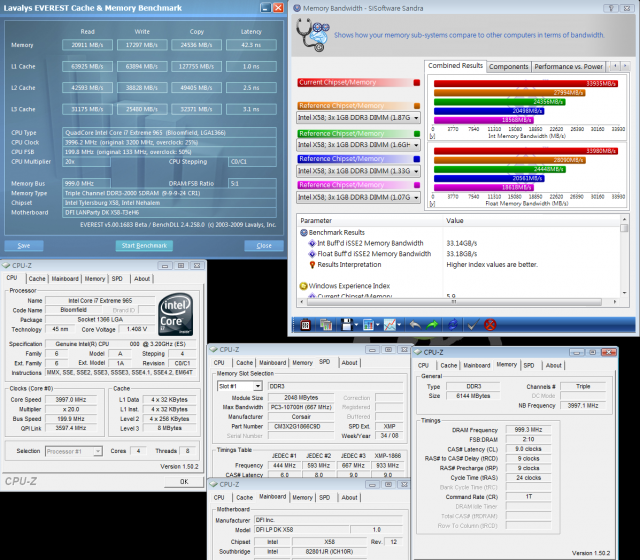This screenshot has width=640, height=560.
Task: Click the floppy disk save icon in Sandra
Action: (347, 325)
